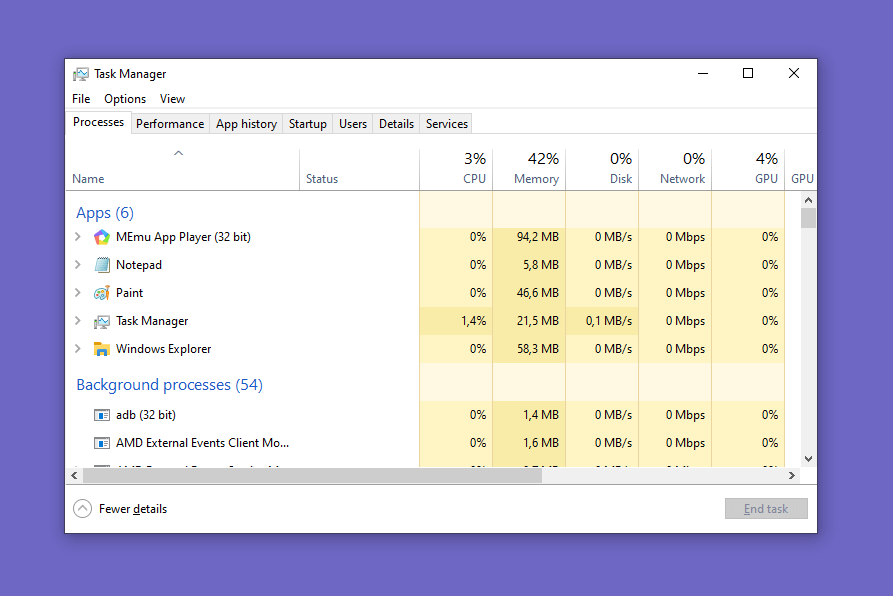Click the 94,2 MB memory value
Viewport: 893px width, 596px height.
click(538, 237)
